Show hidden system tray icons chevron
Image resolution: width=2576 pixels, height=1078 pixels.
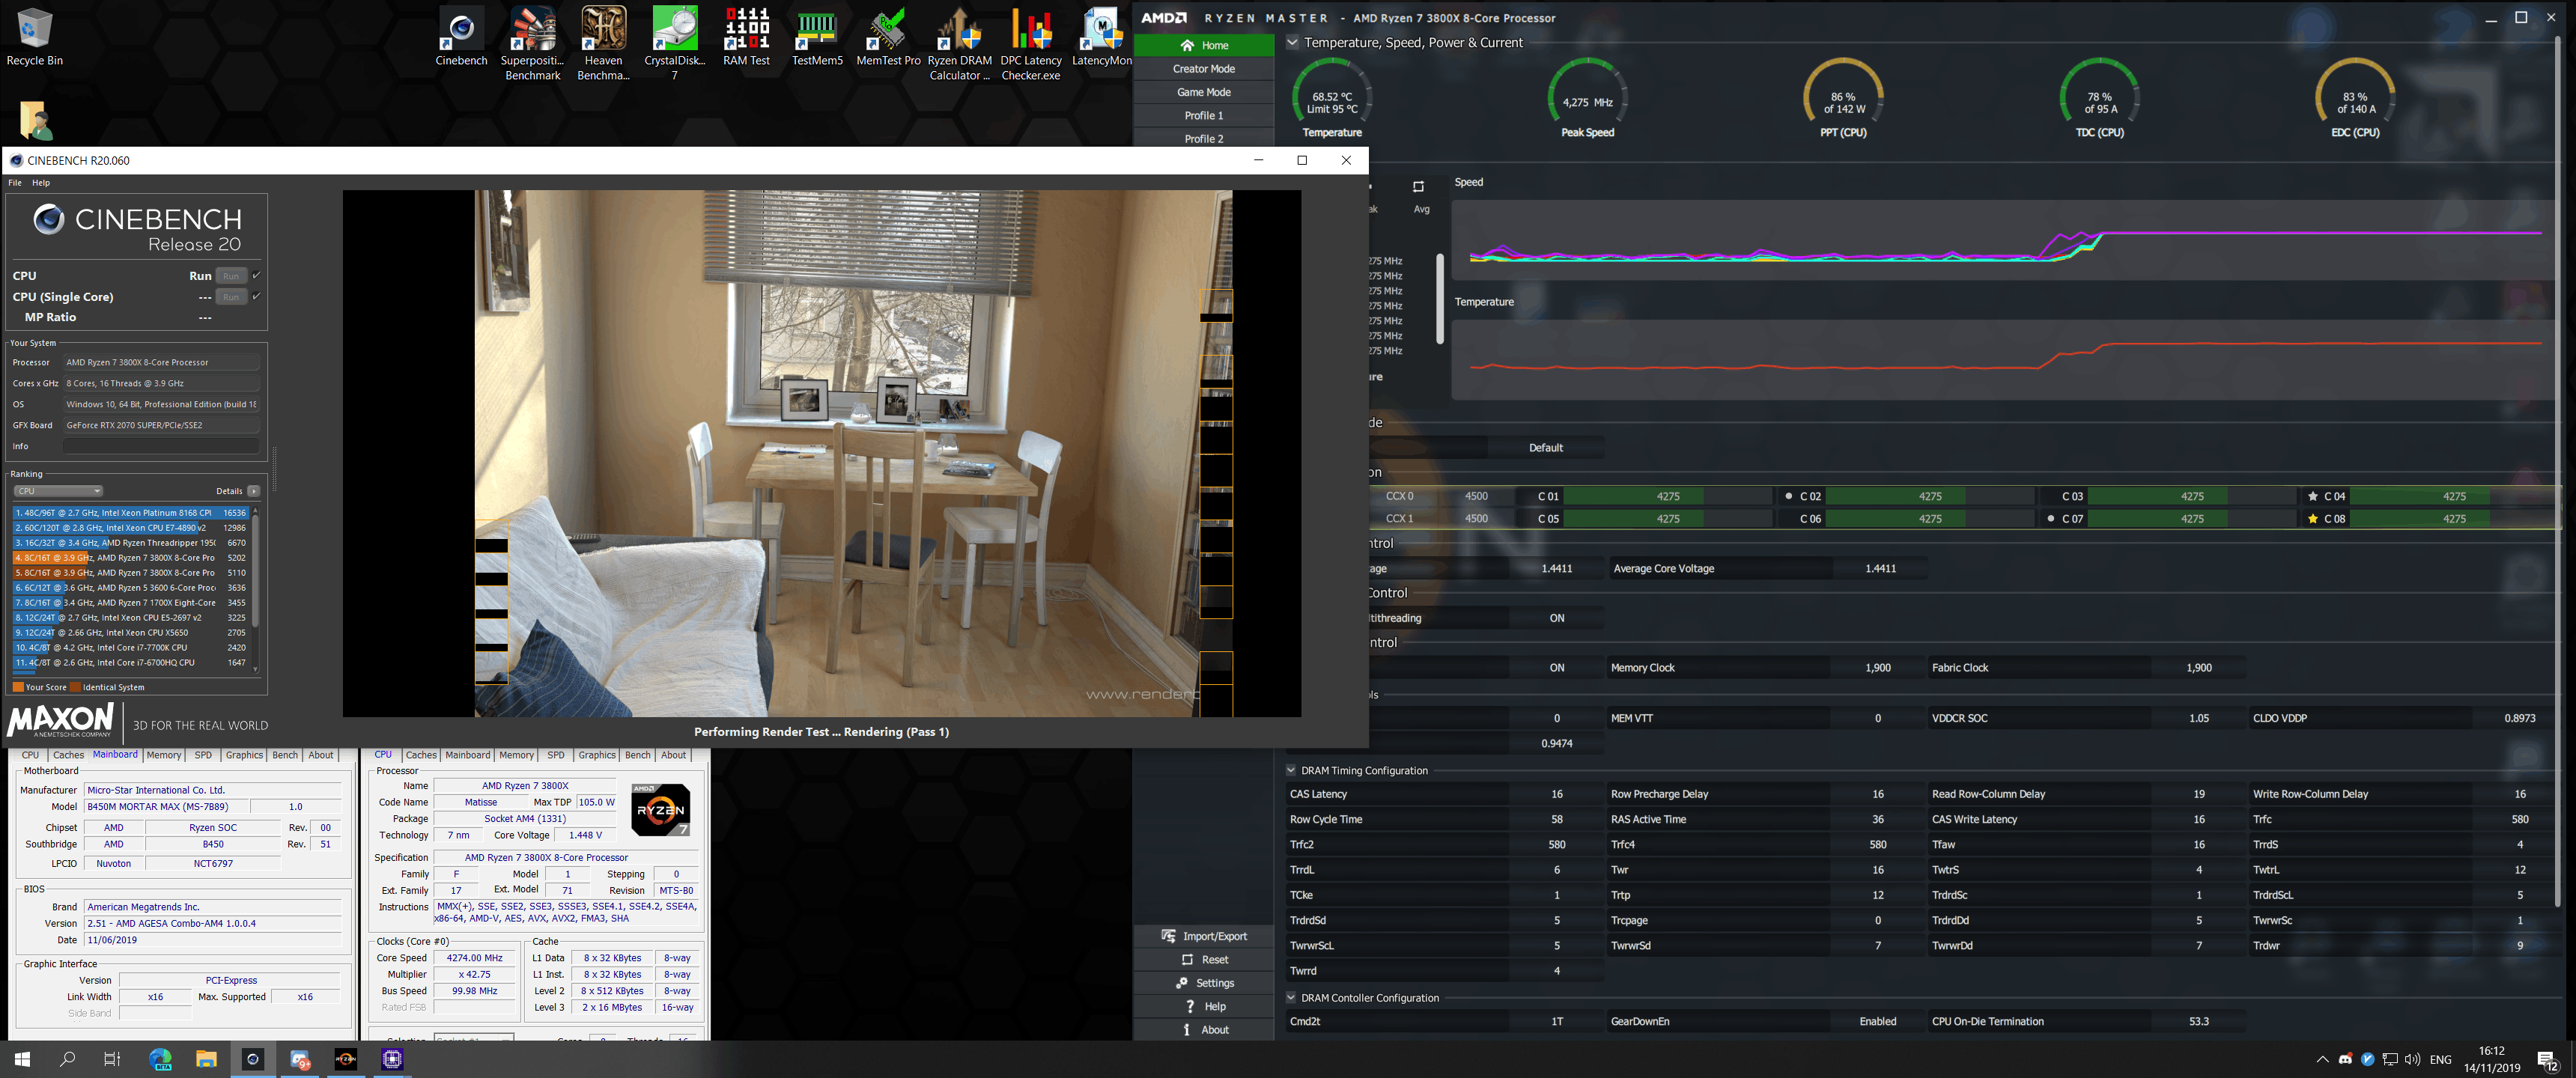click(x=2322, y=1059)
